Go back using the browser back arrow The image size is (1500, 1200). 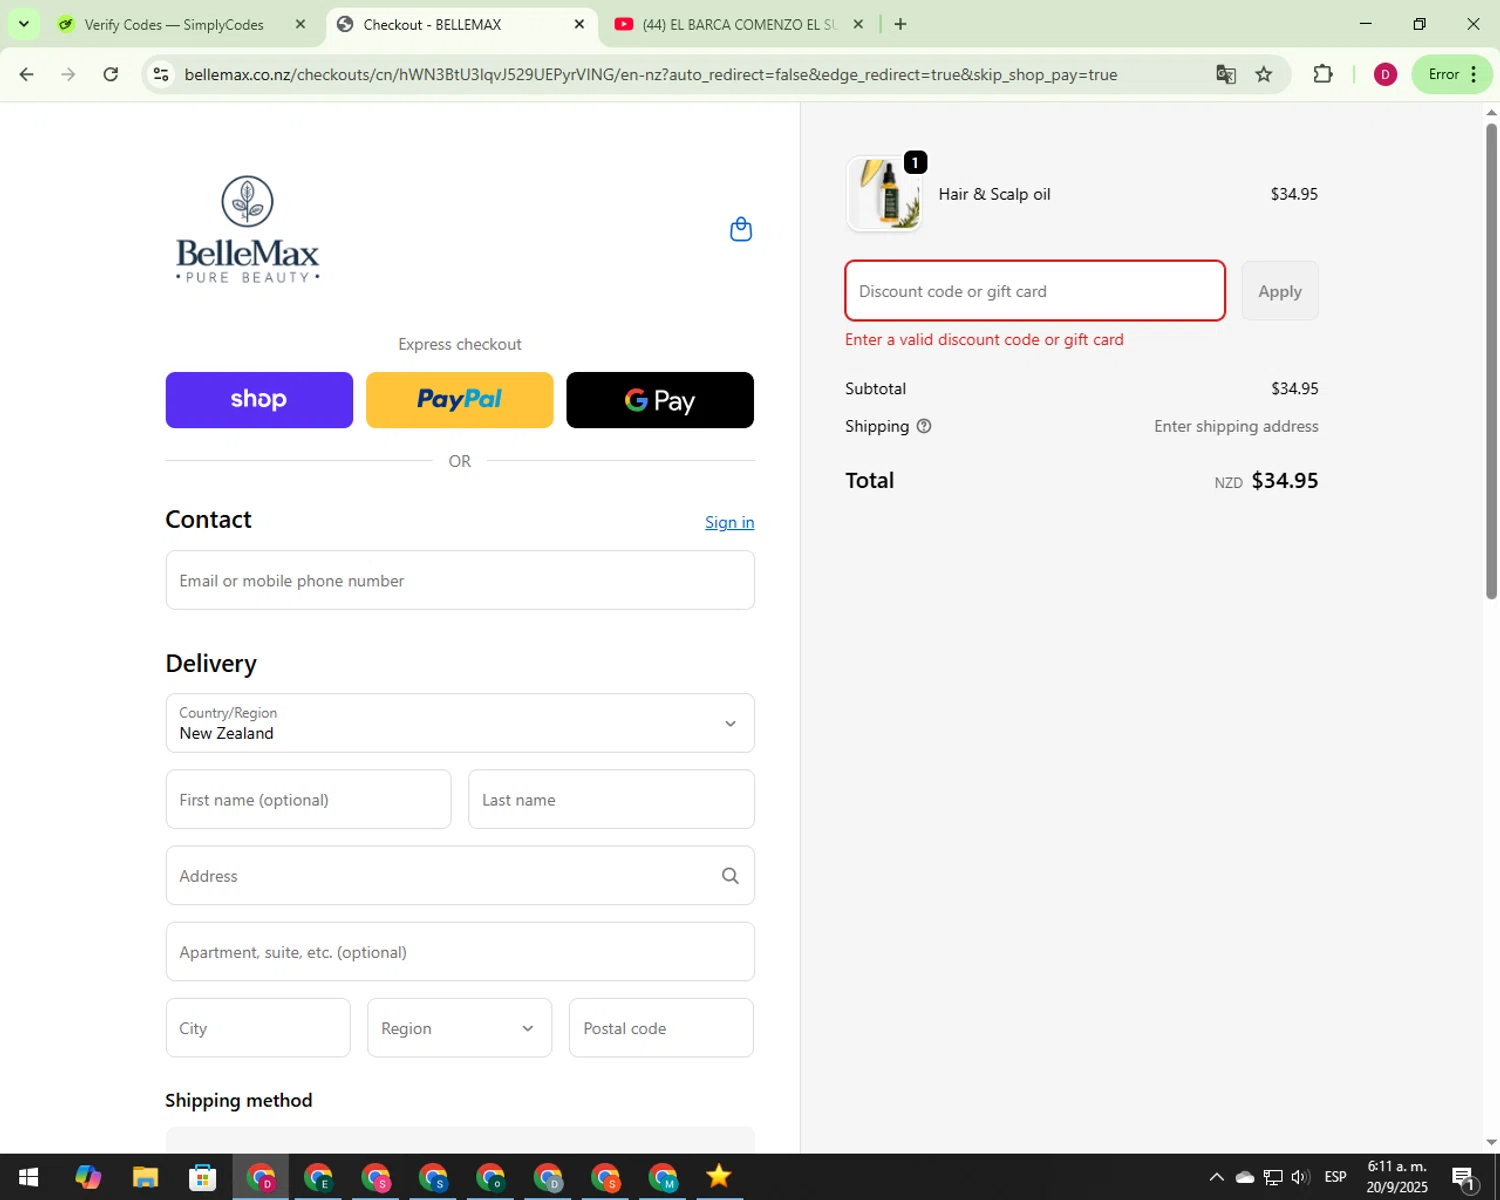click(27, 74)
